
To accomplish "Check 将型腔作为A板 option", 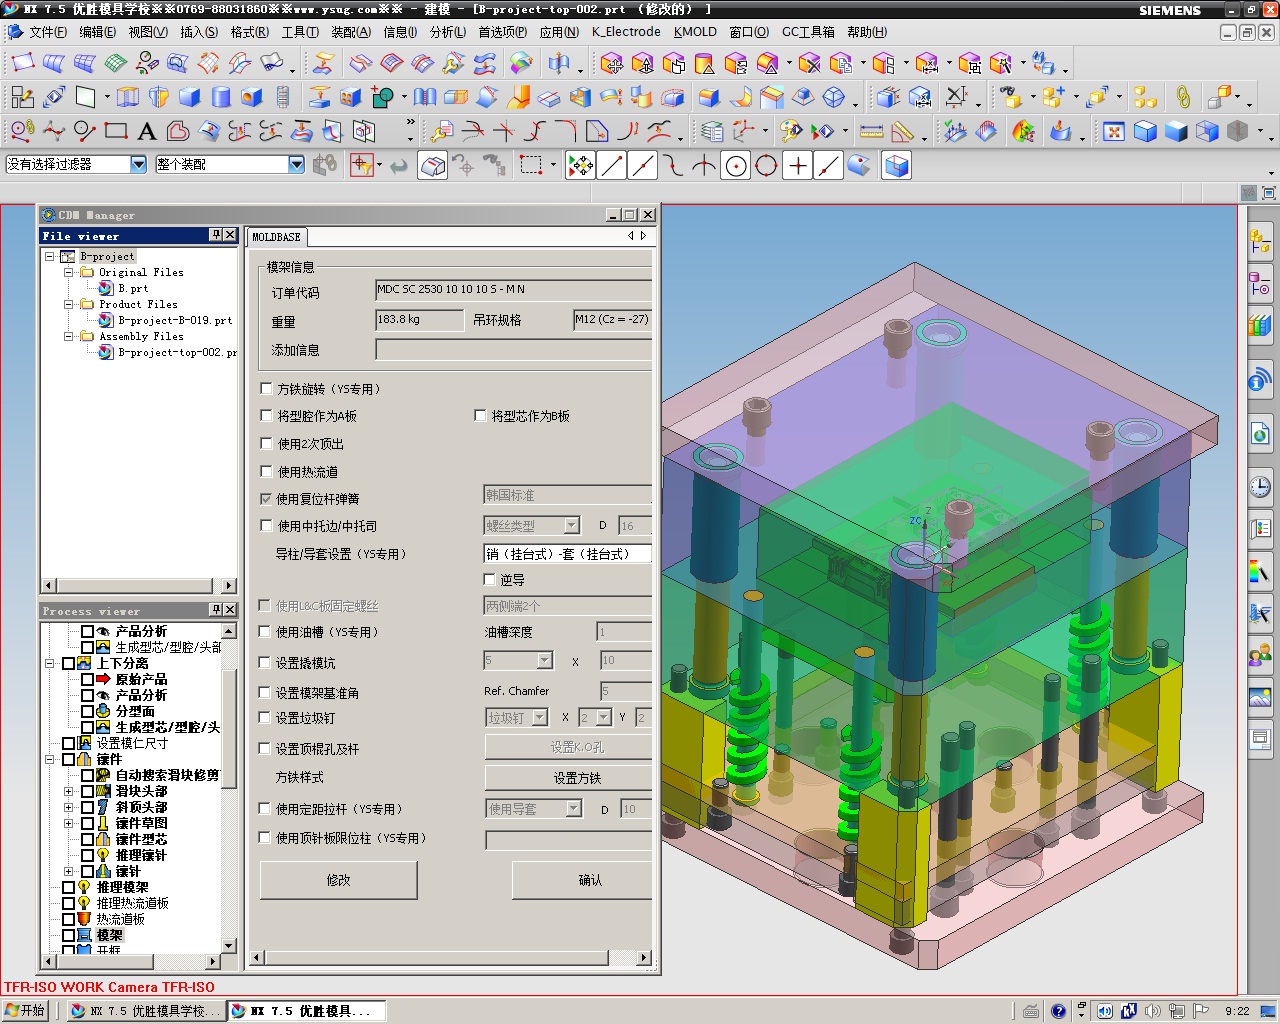I will (x=266, y=415).
